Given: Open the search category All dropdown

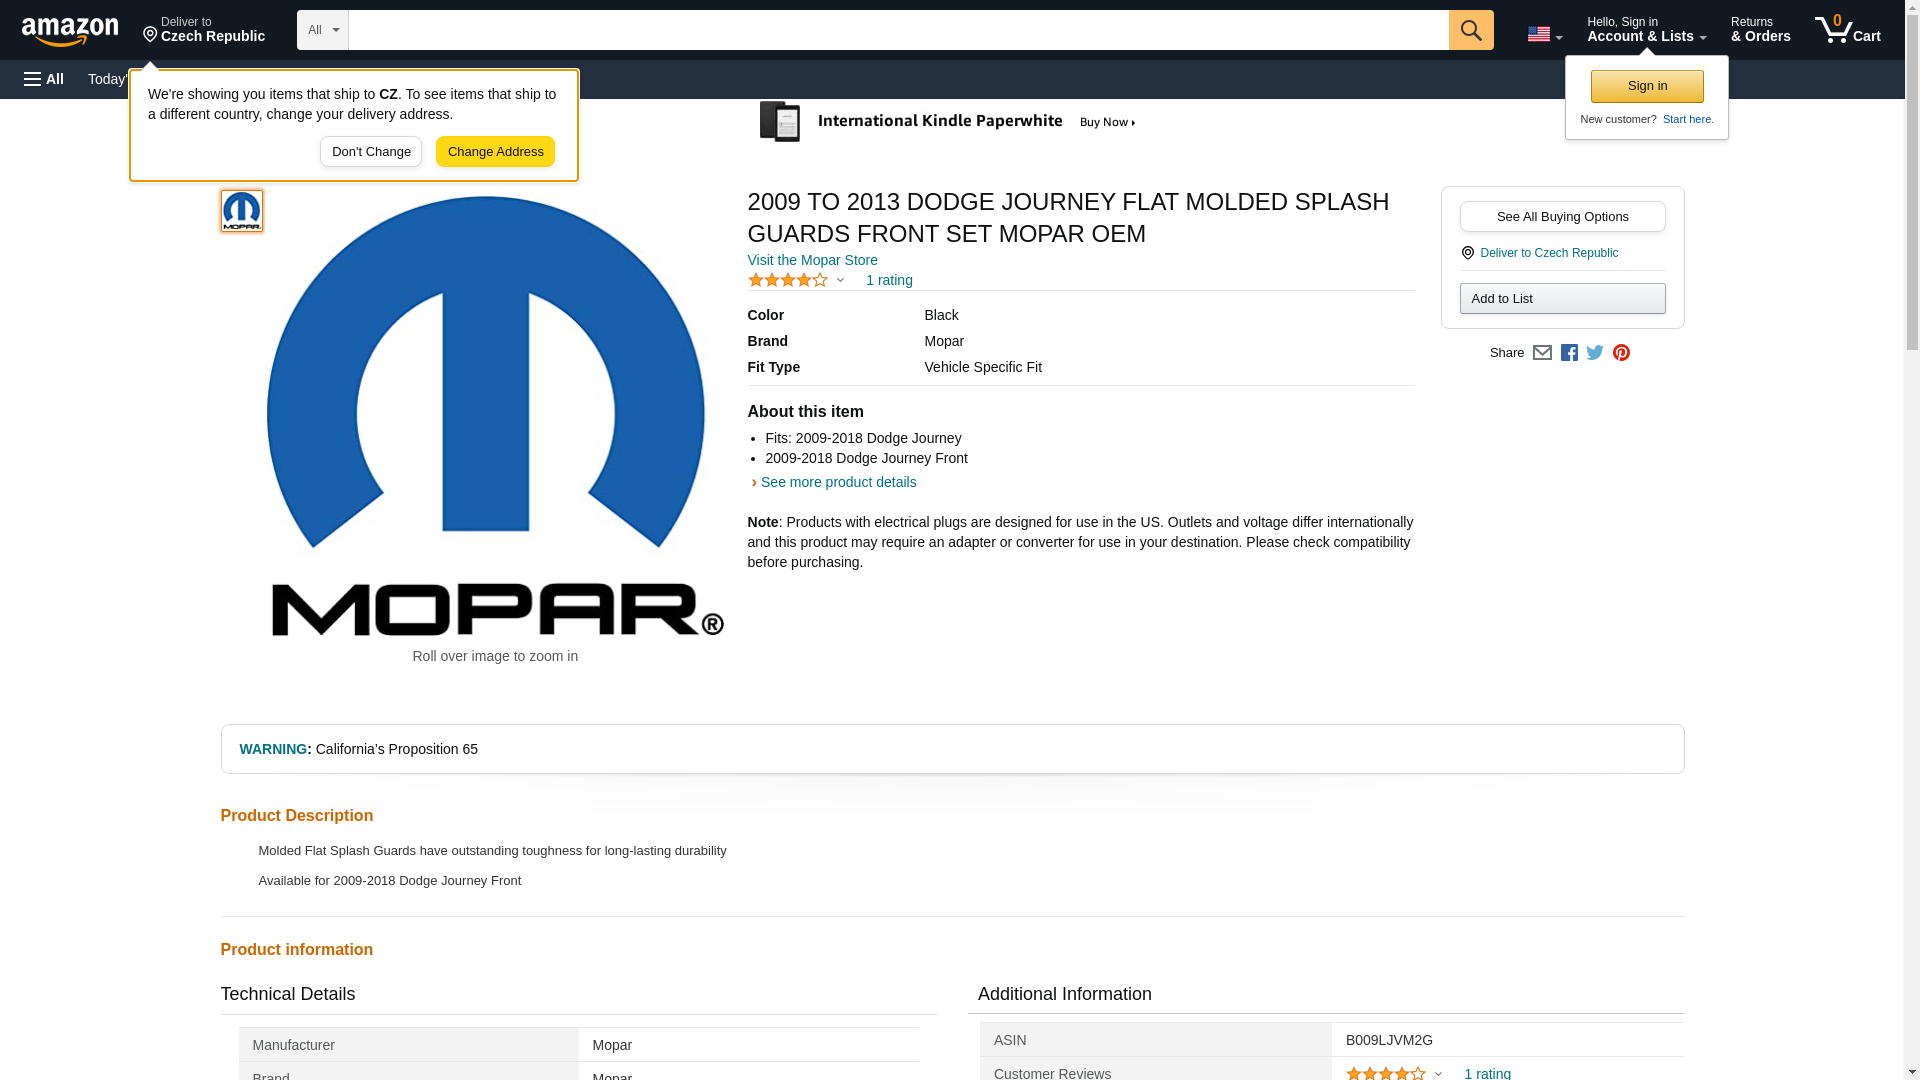Looking at the screenshot, I should tap(322, 30).
